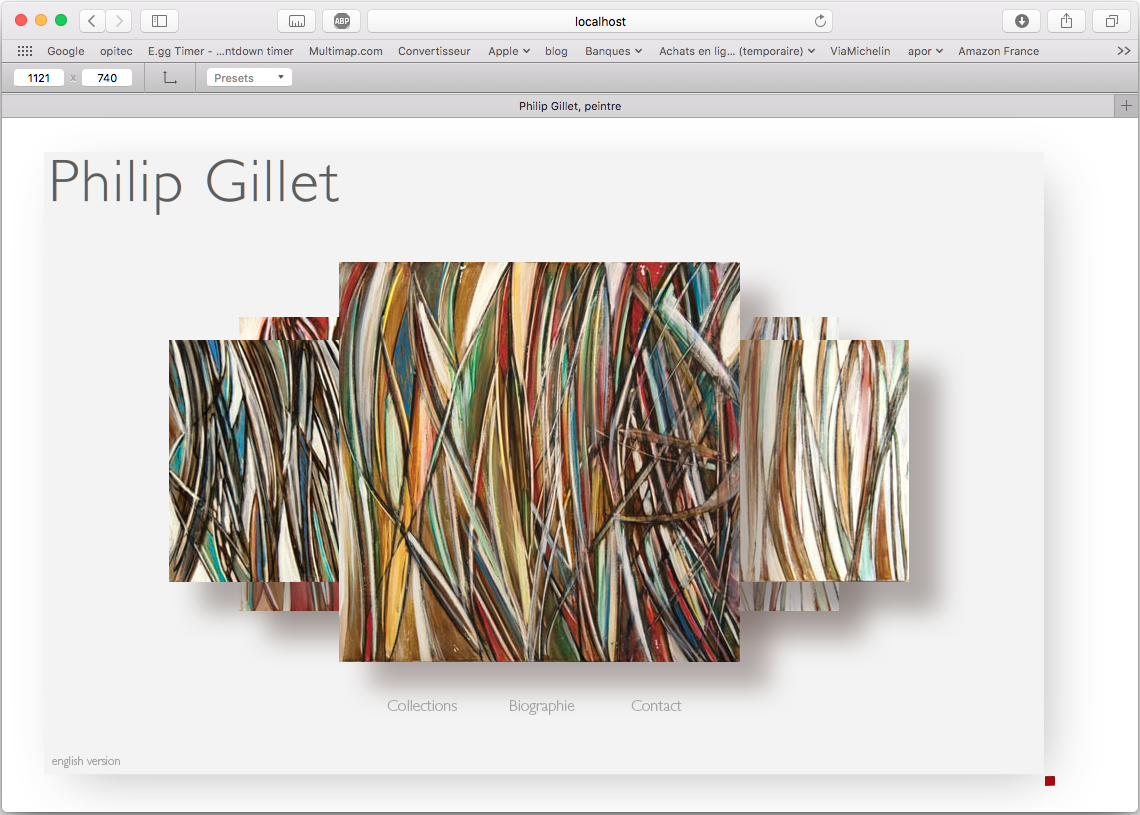Viewport: 1140px width, 815px height.
Task: Expand the apor bookmarks folder
Action: [926, 51]
